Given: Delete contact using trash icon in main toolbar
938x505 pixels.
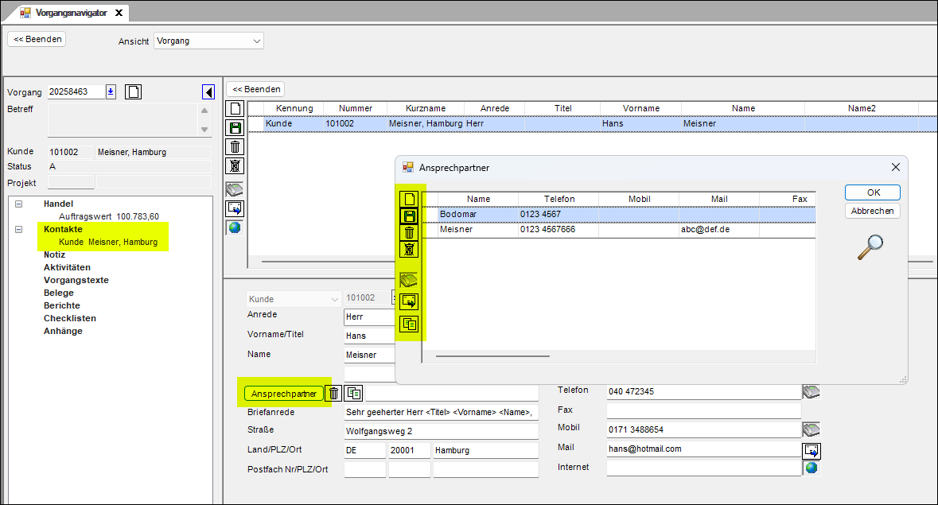Looking at the screenshot, I should click(235, 147).
